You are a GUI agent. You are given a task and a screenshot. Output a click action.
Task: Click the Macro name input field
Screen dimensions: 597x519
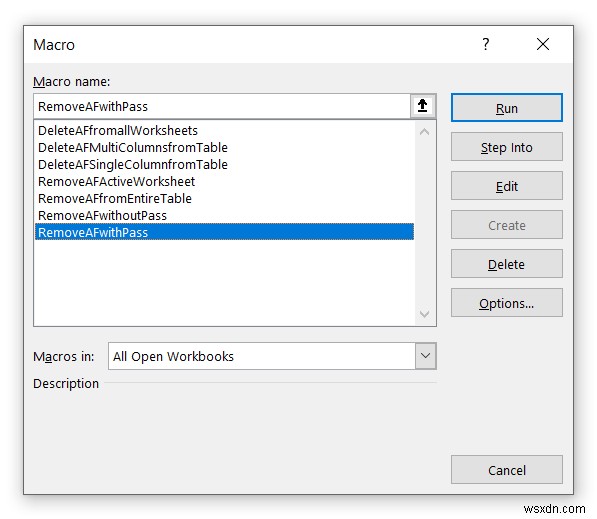222,106
